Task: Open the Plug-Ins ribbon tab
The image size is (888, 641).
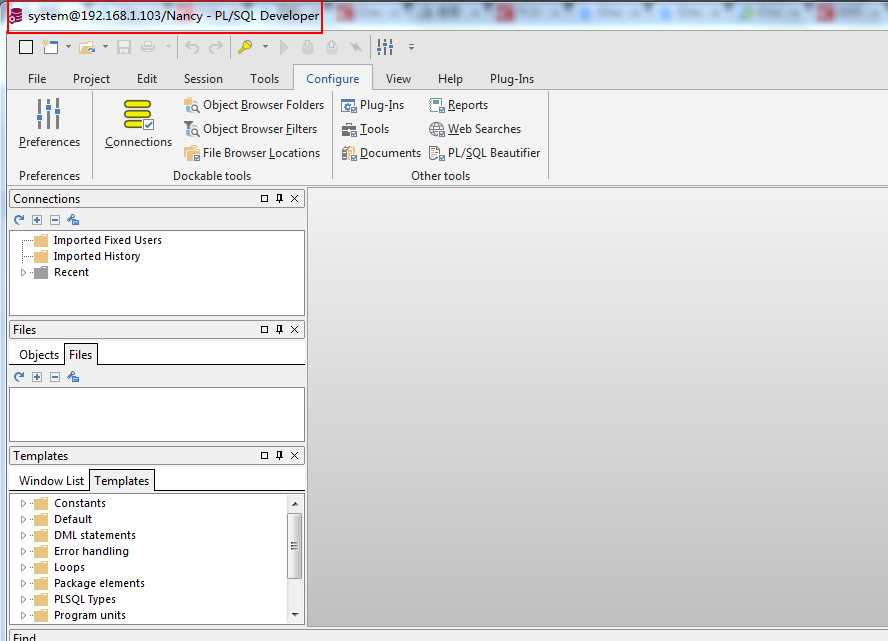Action: (511, 79)
